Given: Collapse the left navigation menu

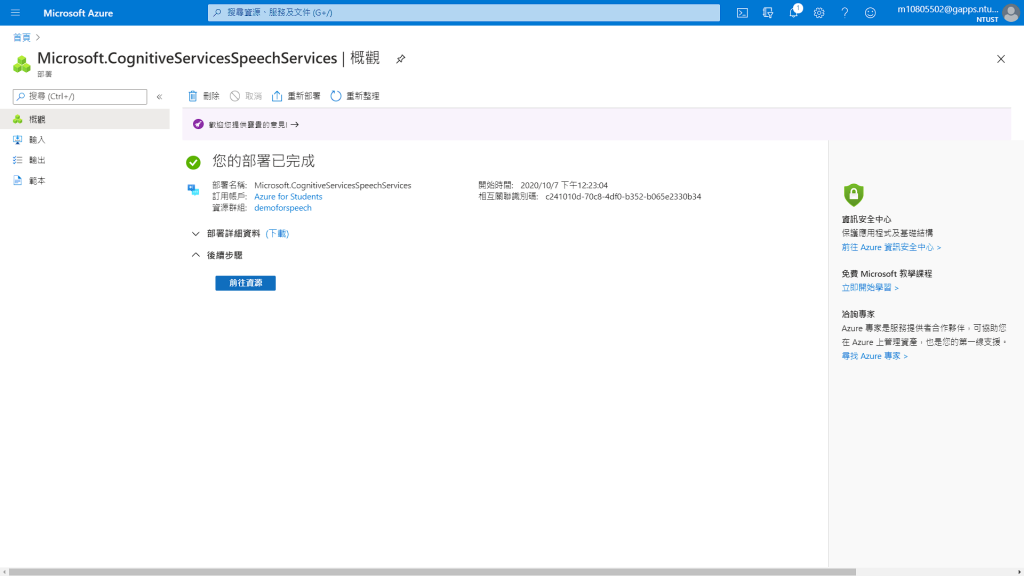Looking at the screenshot, I should coord(159,97).
